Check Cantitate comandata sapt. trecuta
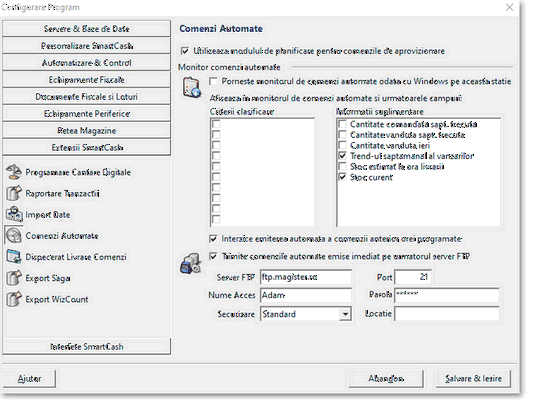The image size is (544, 412). pyautogui.click(x=342, y=124)
